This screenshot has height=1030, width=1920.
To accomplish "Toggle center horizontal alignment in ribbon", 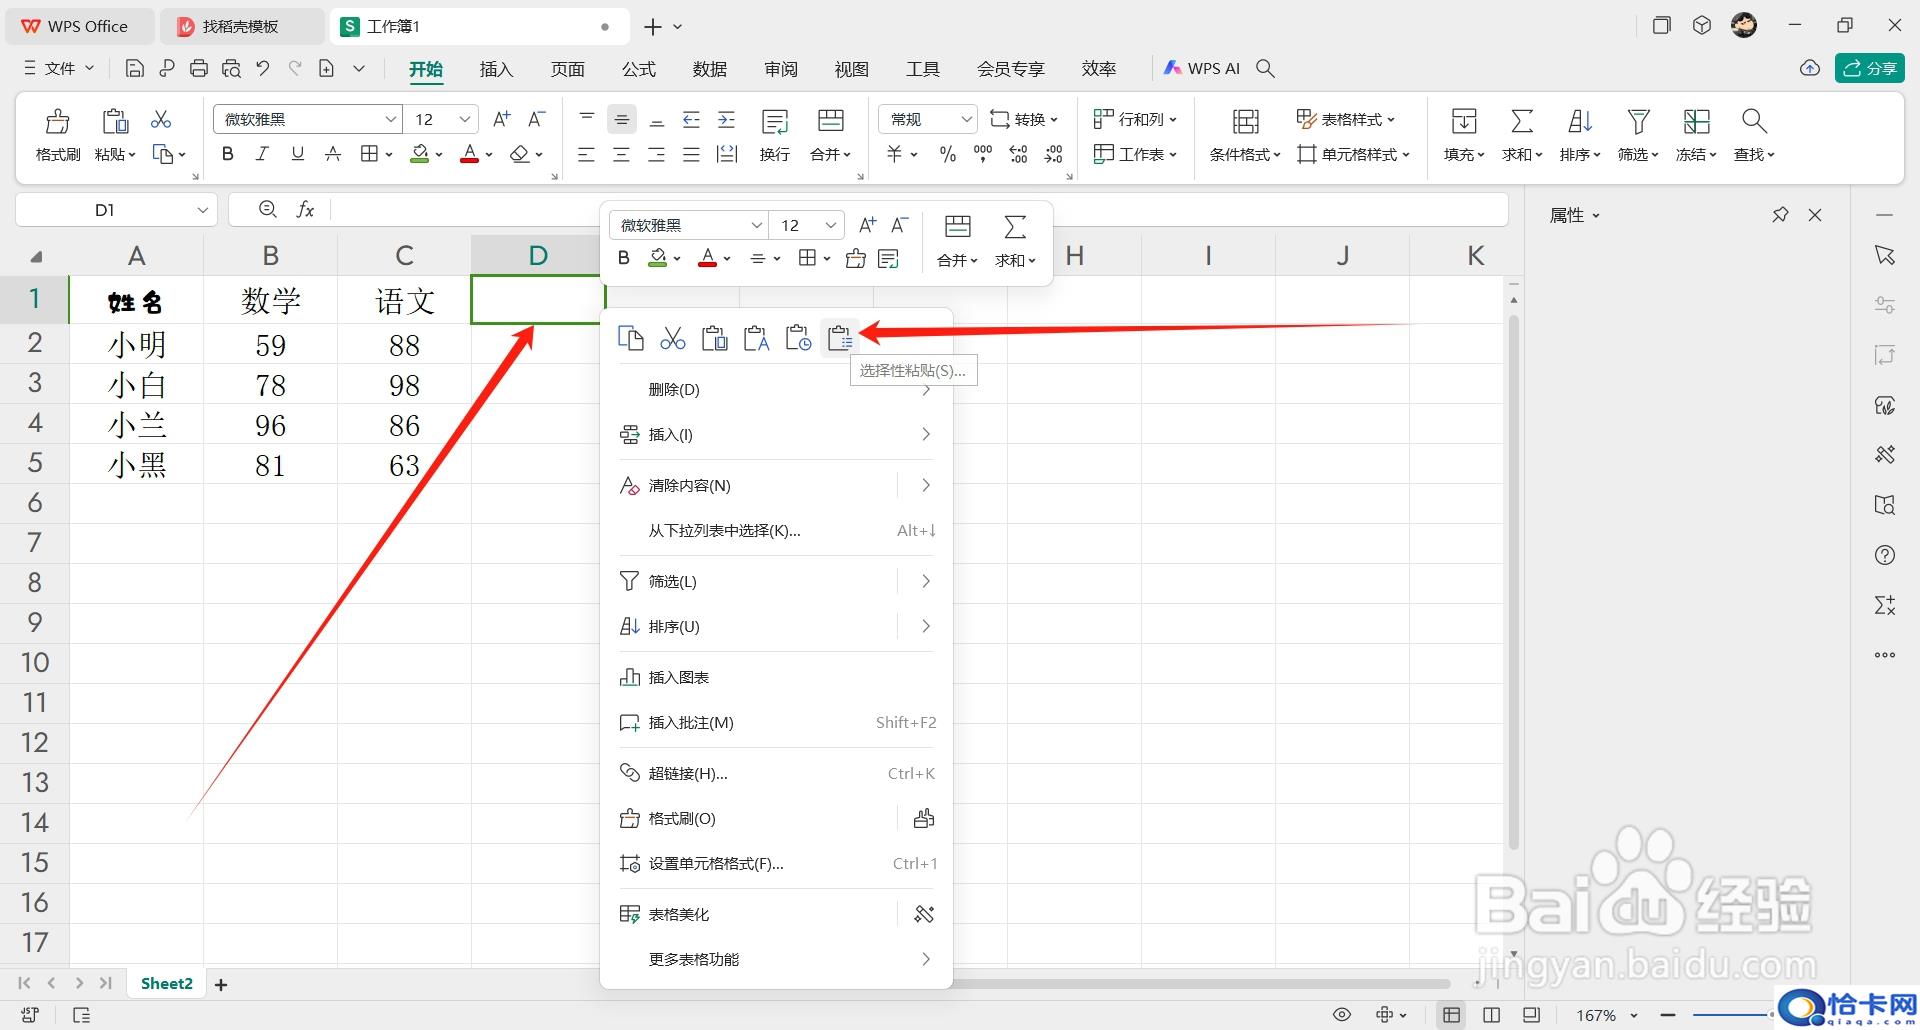I will coord(621,154).
